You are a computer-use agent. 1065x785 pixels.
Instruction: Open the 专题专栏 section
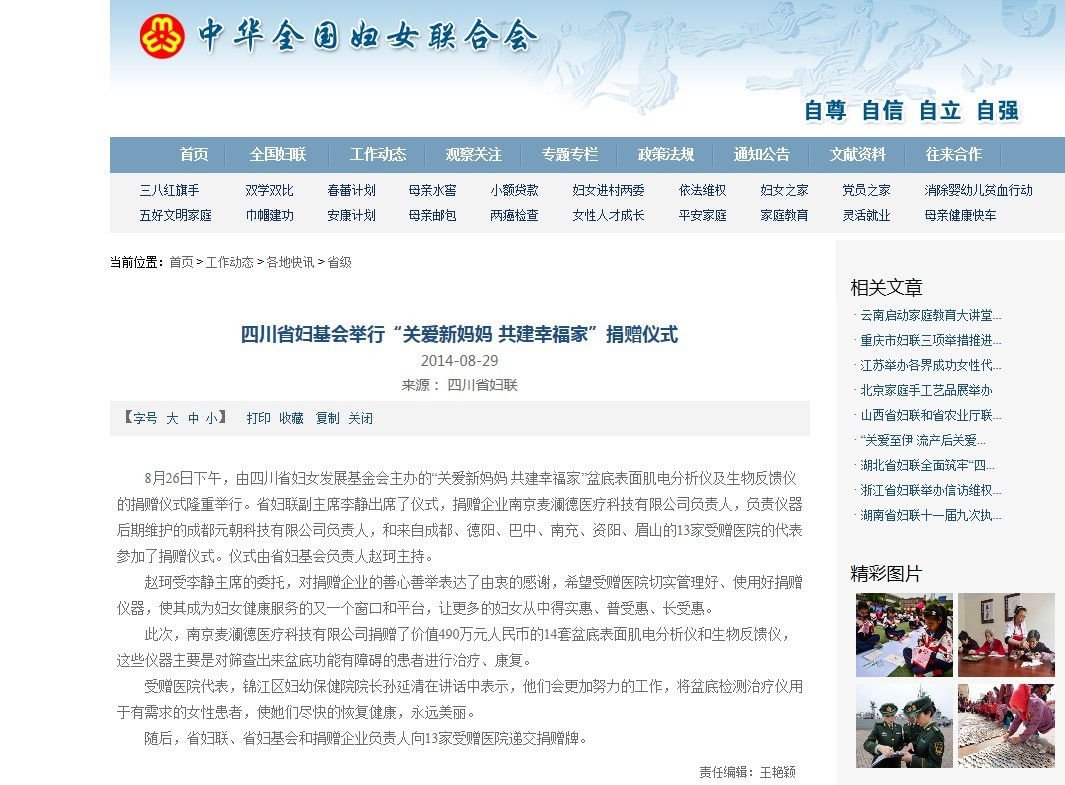click(569, 154)
